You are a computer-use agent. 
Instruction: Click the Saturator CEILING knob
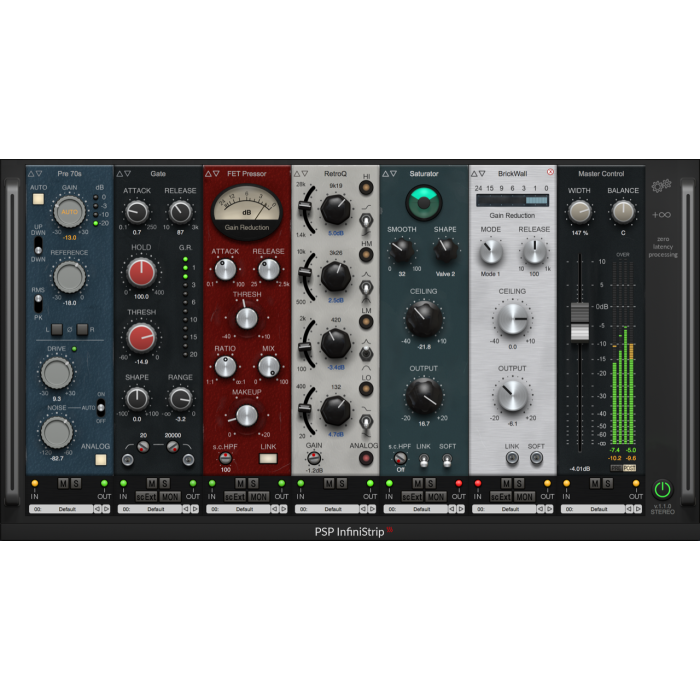tap(424, 319)
